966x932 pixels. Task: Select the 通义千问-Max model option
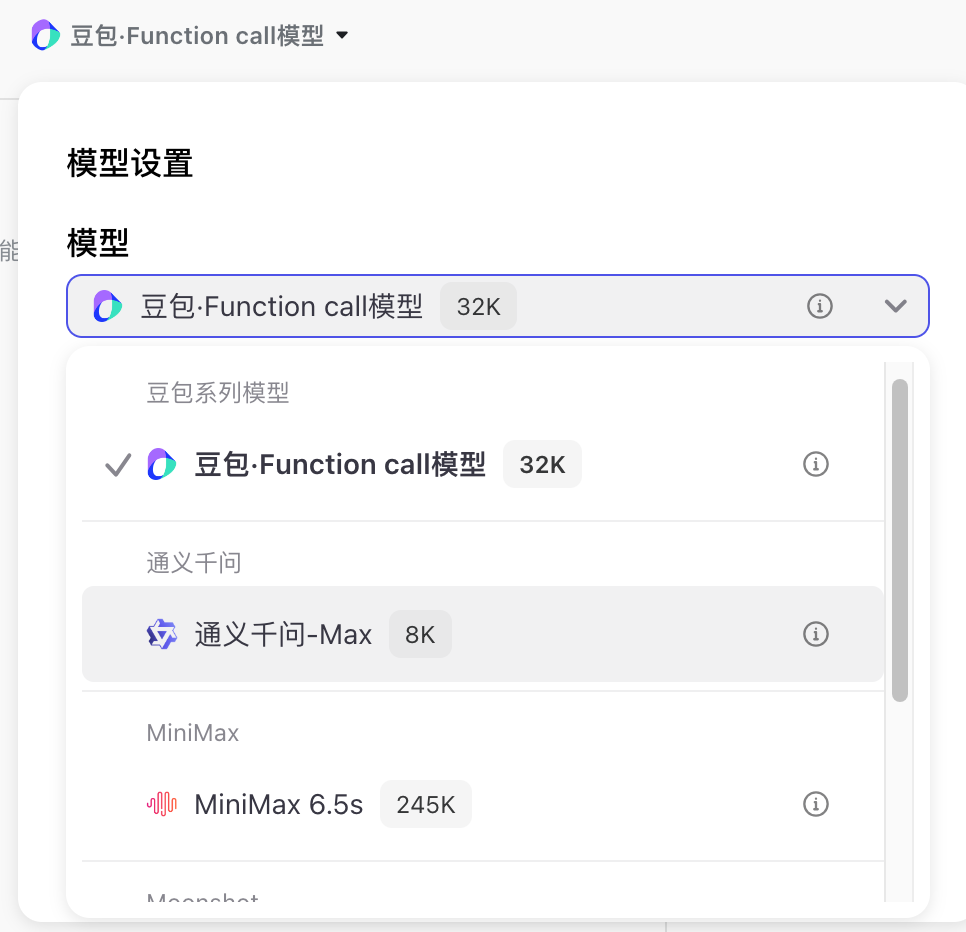pos(283,635)
